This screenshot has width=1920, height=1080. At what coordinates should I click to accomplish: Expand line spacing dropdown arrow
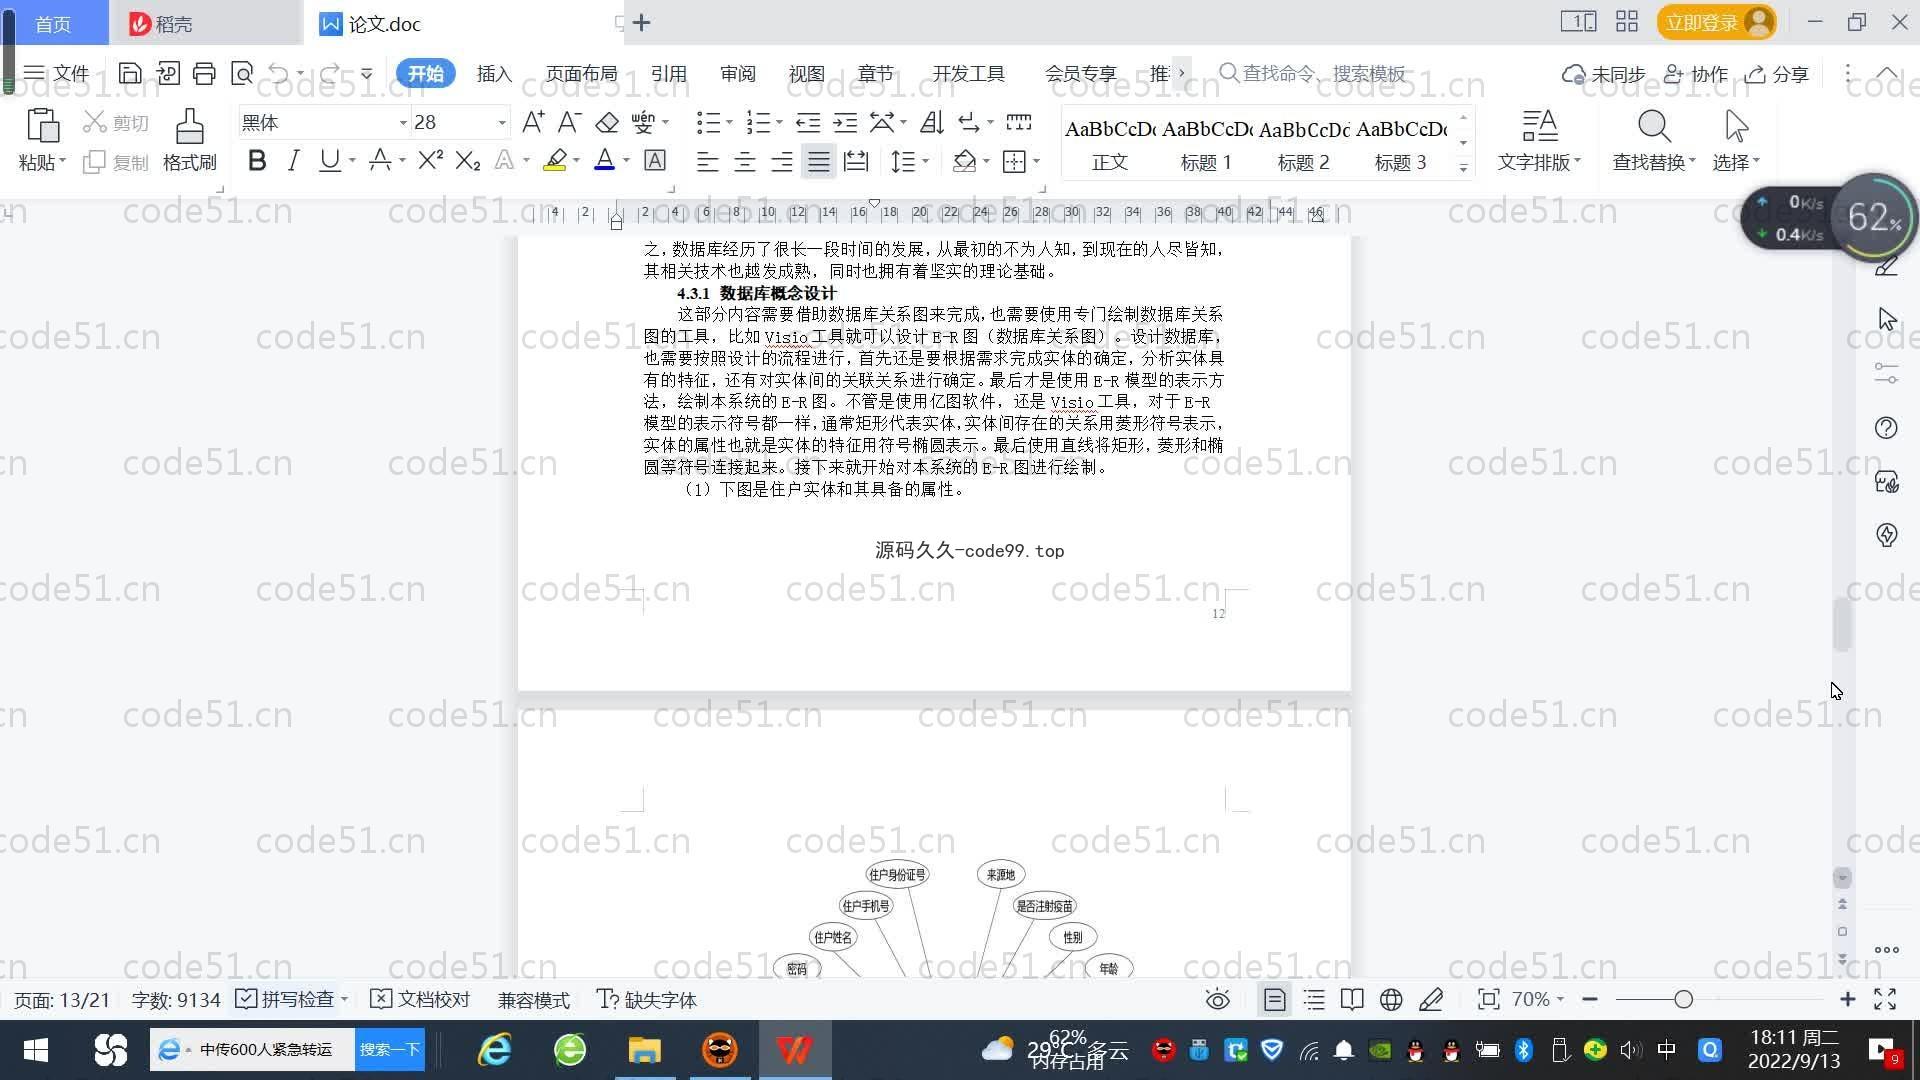925,161
